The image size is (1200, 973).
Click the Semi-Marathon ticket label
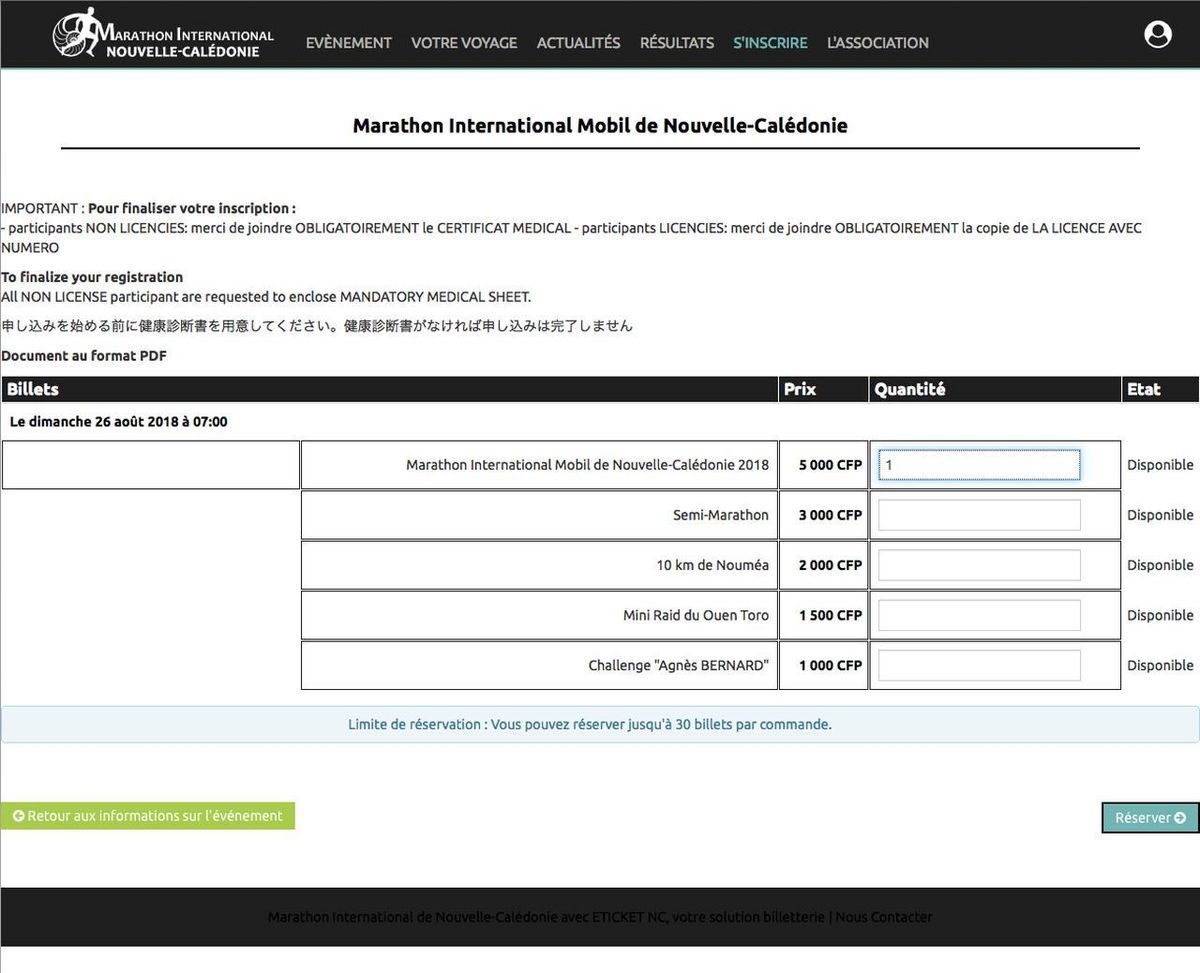(720, 515)
